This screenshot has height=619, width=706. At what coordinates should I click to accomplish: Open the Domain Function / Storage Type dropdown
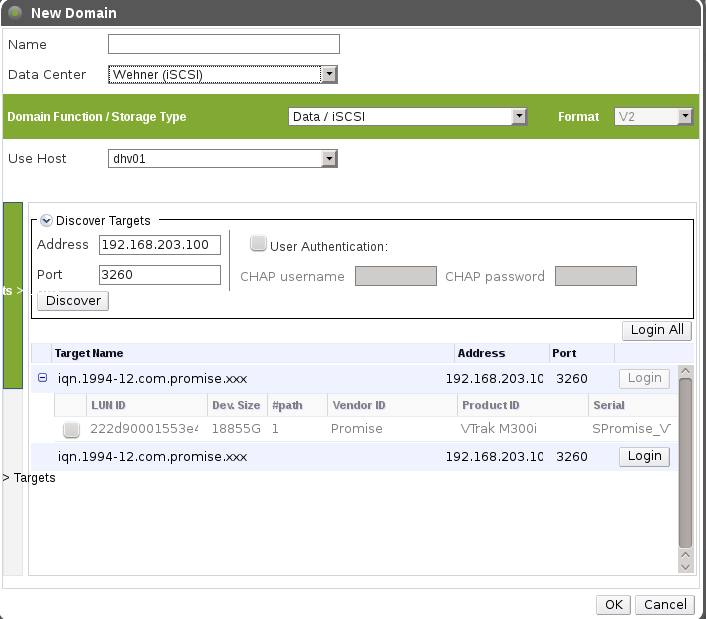pos(518,117)
